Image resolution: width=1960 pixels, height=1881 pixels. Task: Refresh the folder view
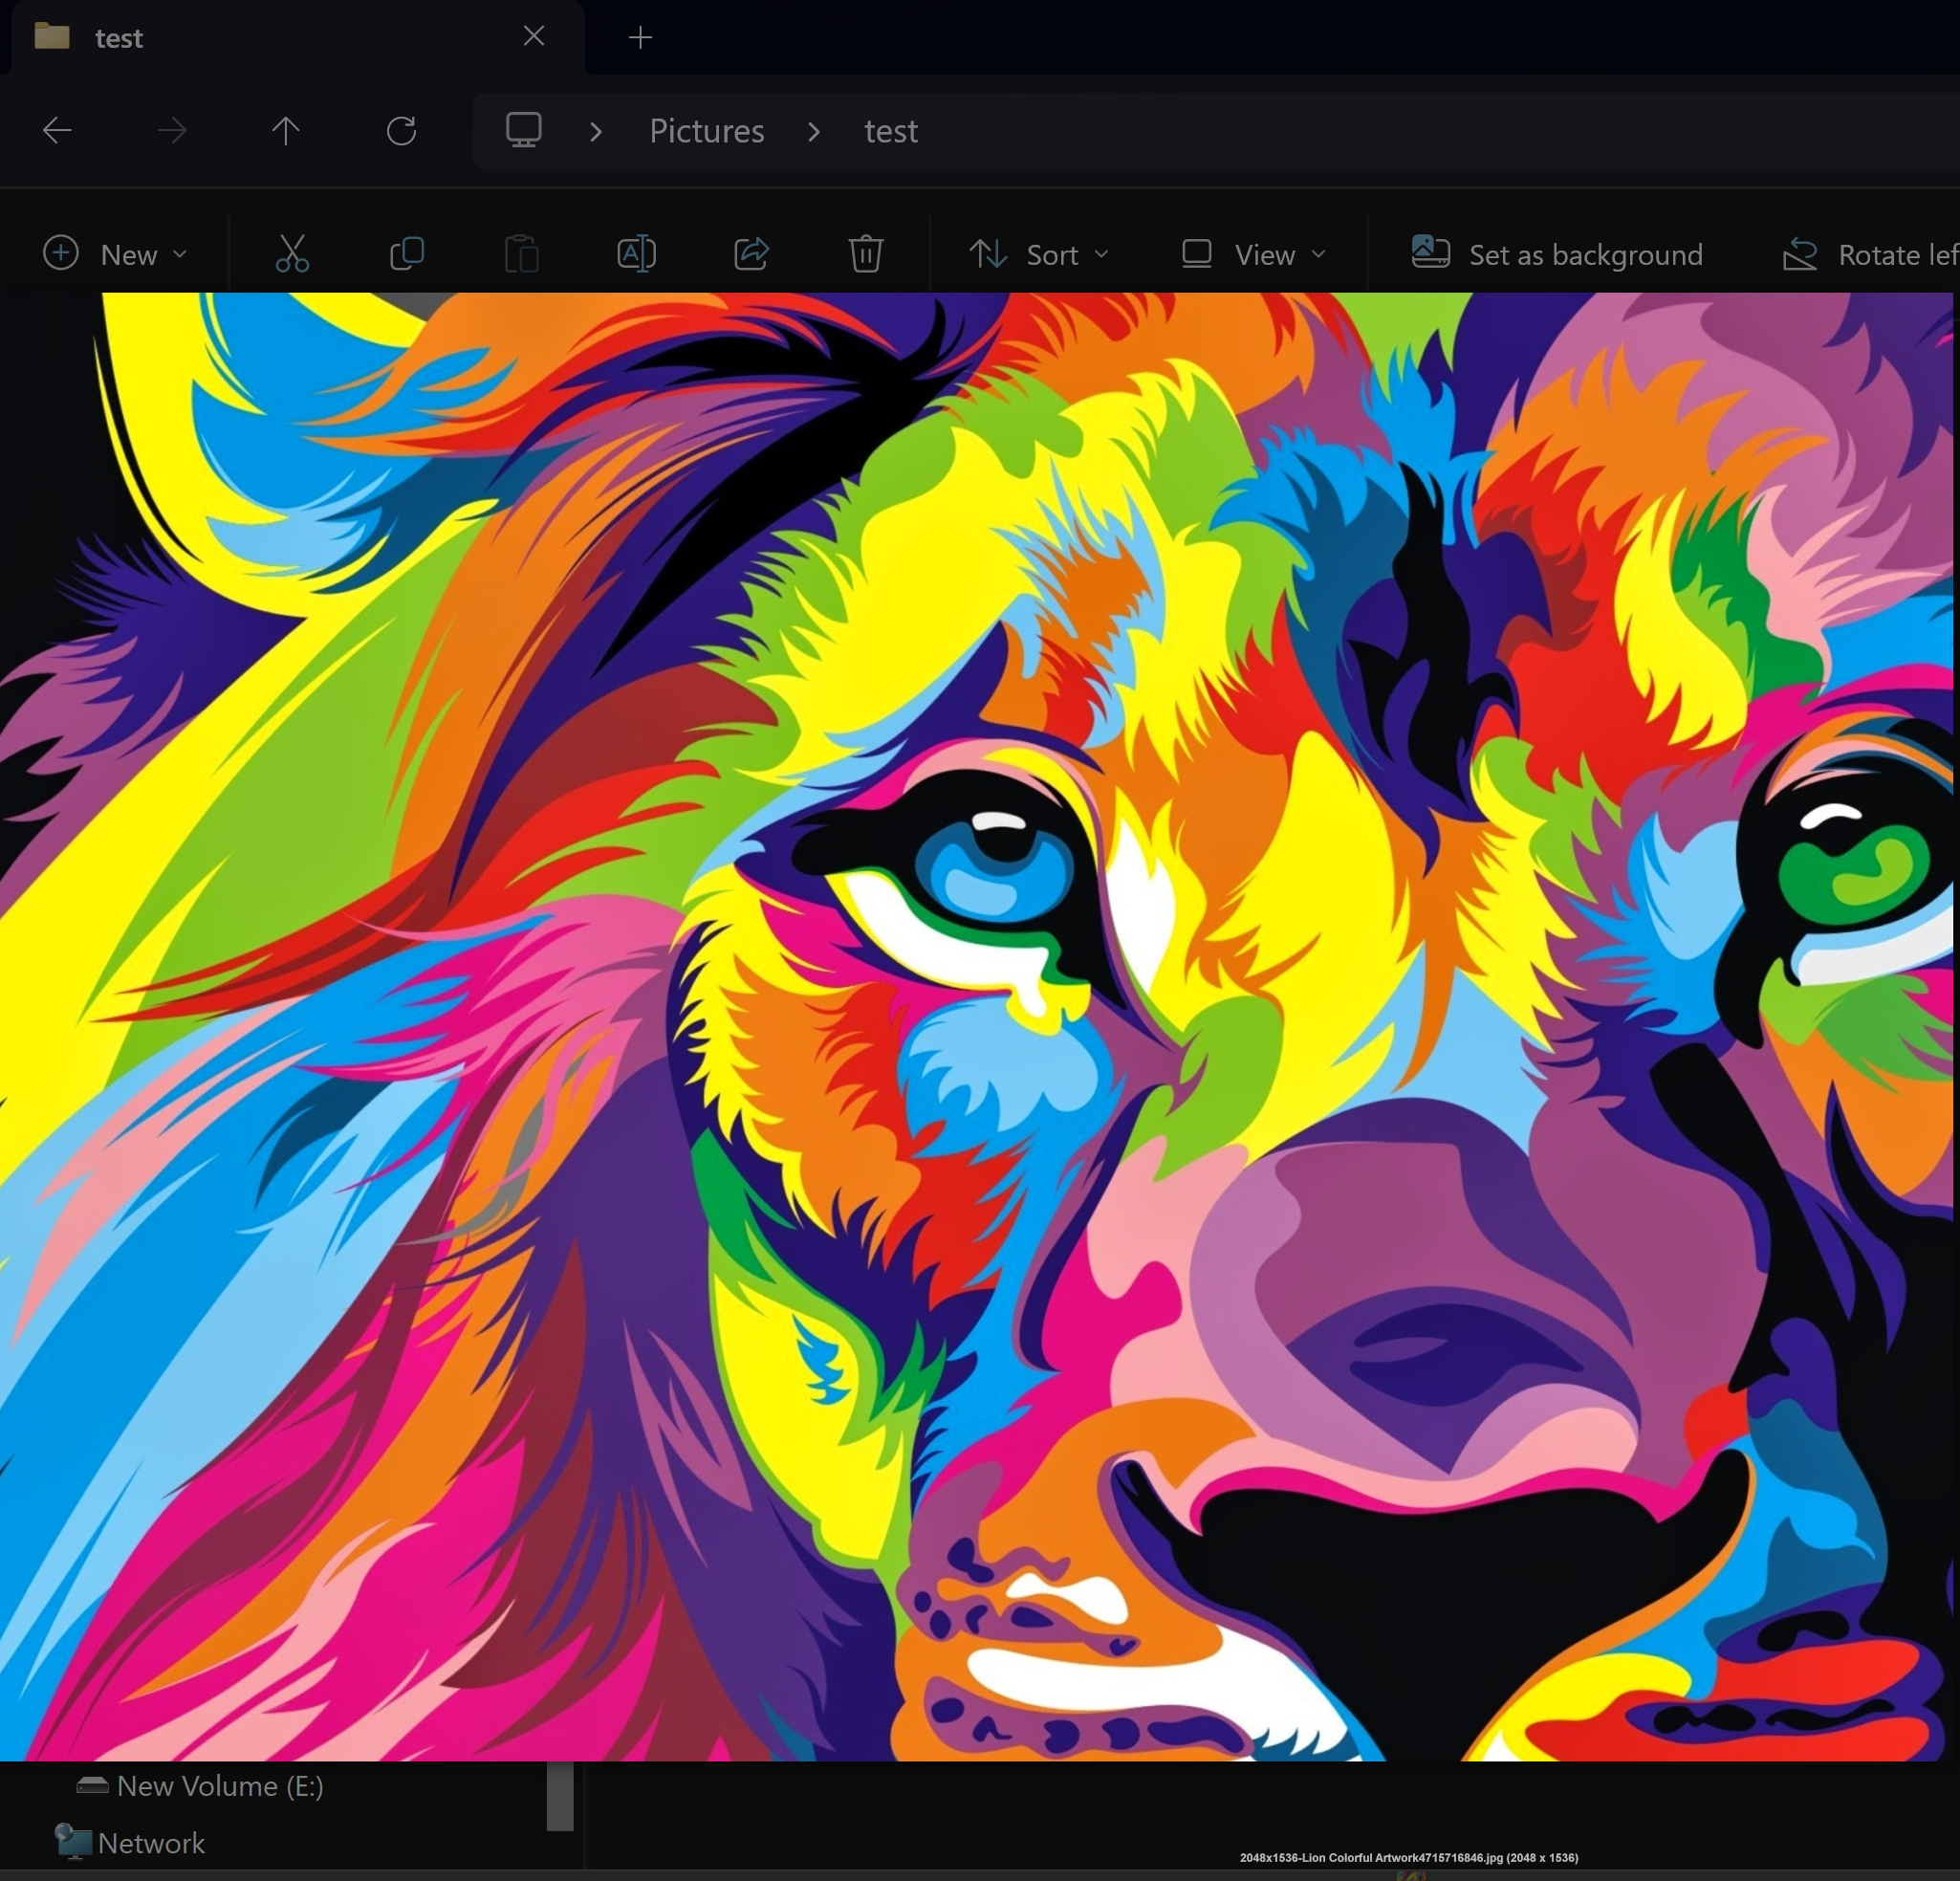401,130
